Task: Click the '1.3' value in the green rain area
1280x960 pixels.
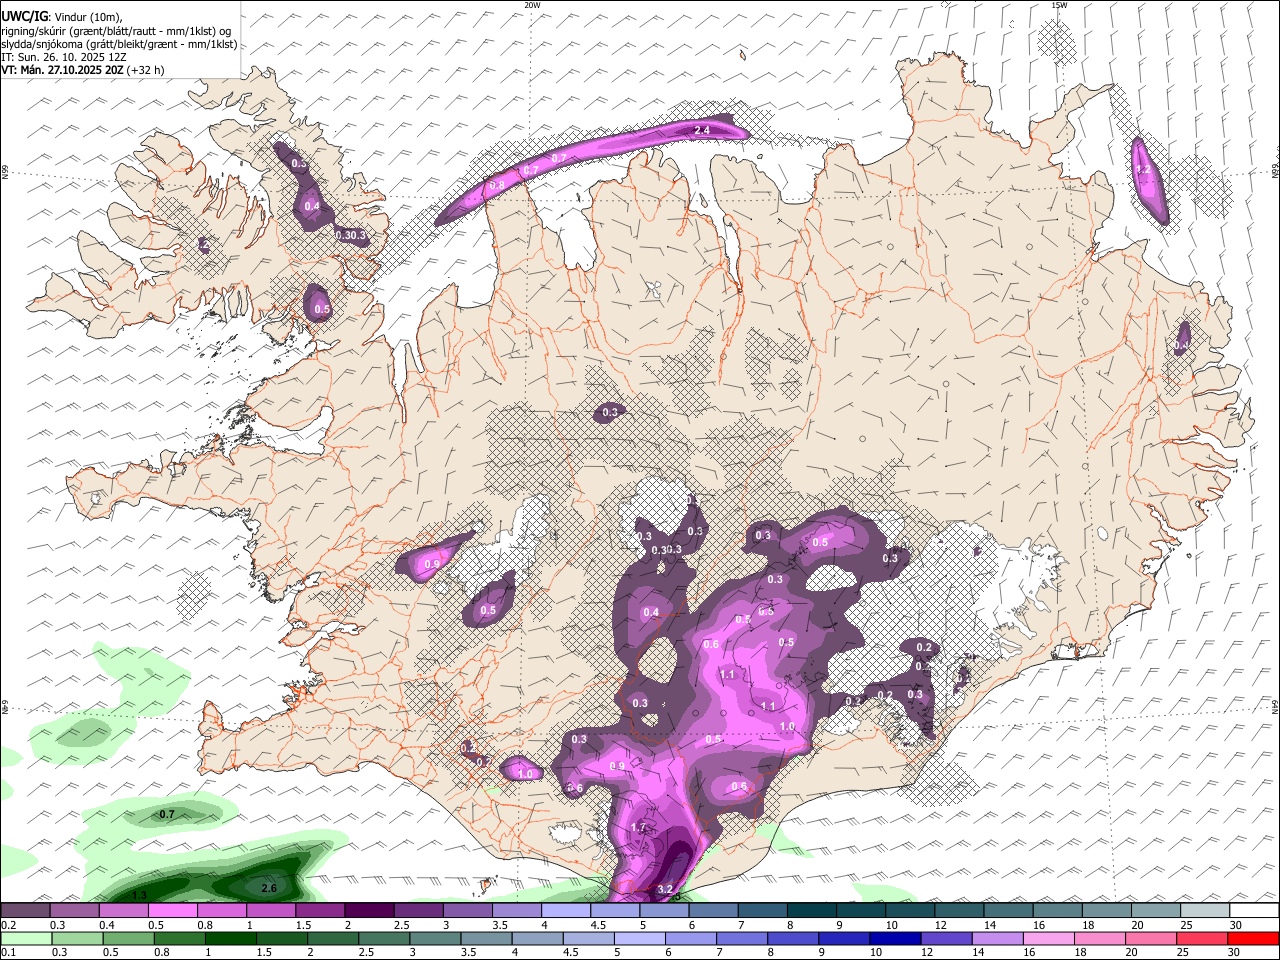Action: pyautogui.click(x=140, y=895)
